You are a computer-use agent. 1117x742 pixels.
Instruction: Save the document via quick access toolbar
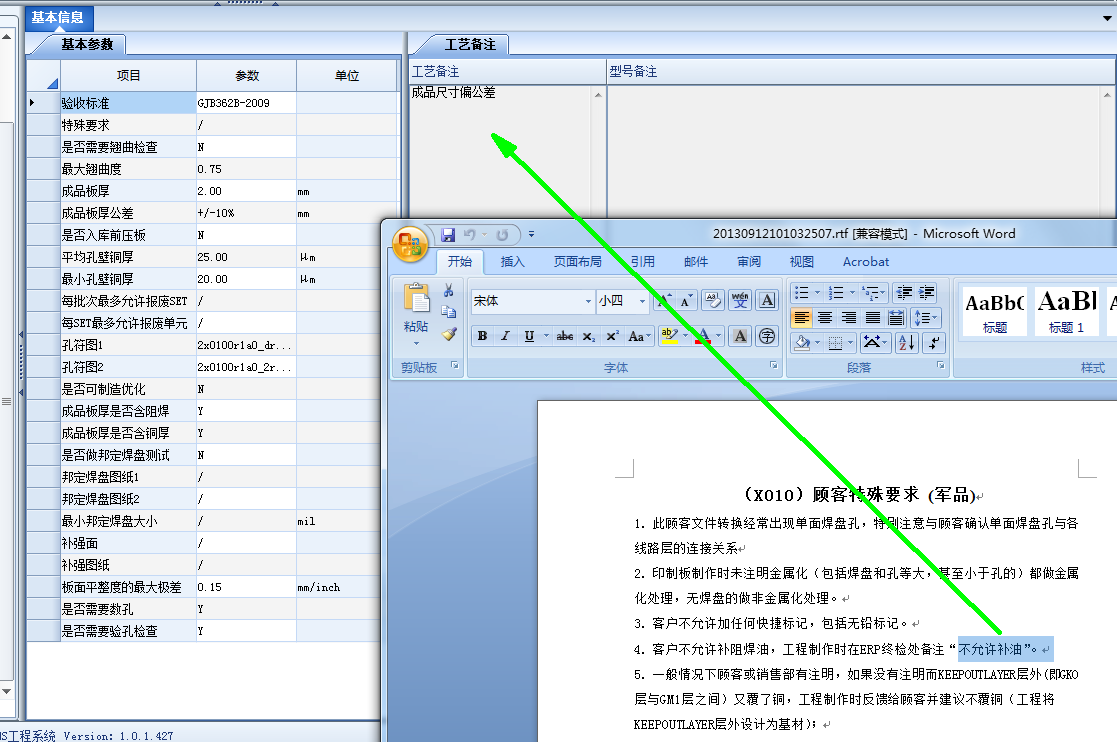coord(448,234)
